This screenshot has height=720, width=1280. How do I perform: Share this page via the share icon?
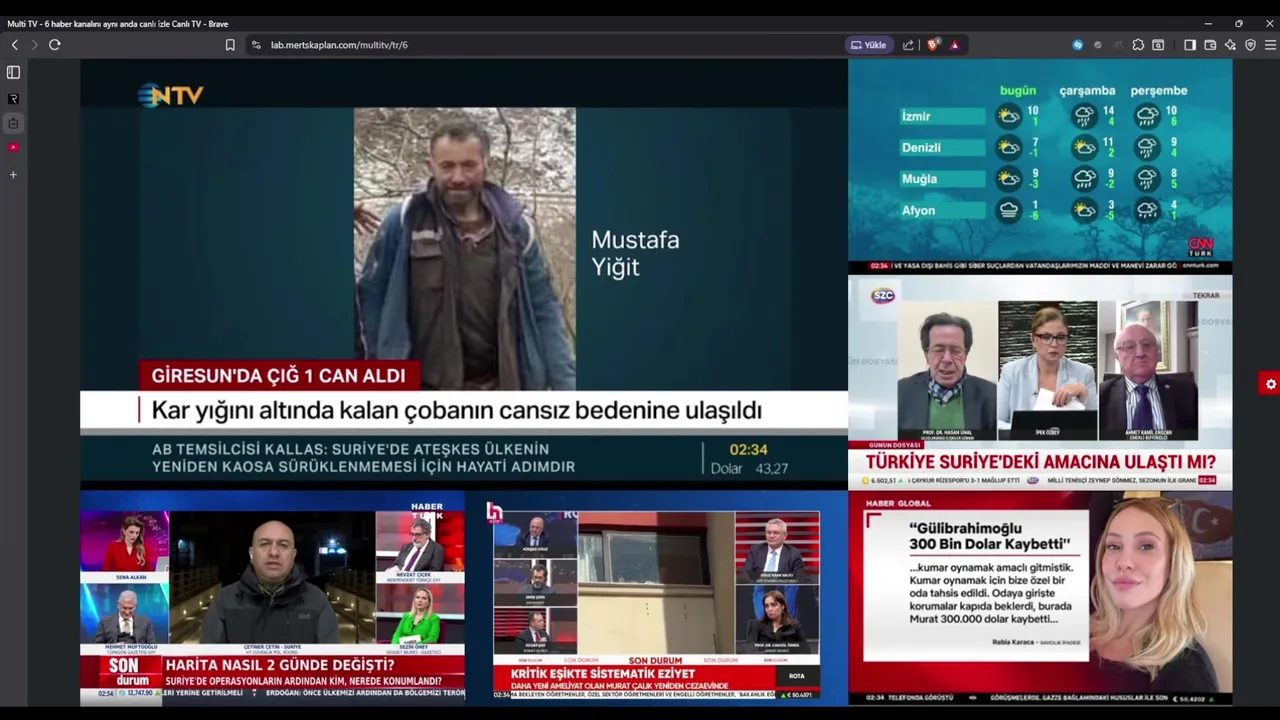click(x=908, y=45)
